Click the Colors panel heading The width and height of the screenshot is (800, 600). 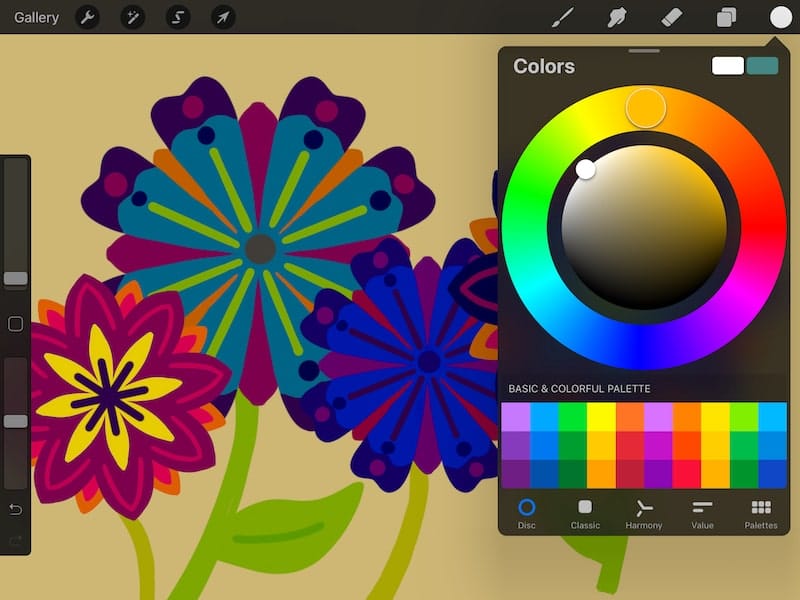(x=544, y=66)
